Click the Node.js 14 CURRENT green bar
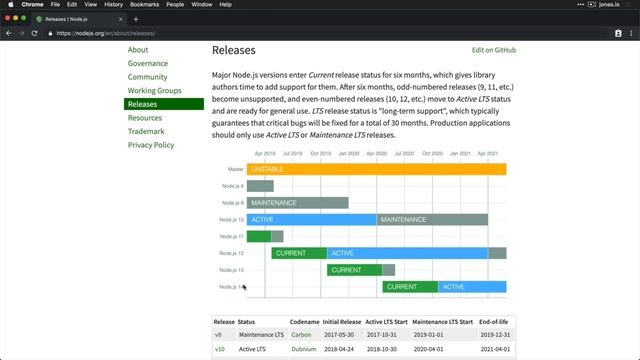The image size is (640, 360). [410, 287]
